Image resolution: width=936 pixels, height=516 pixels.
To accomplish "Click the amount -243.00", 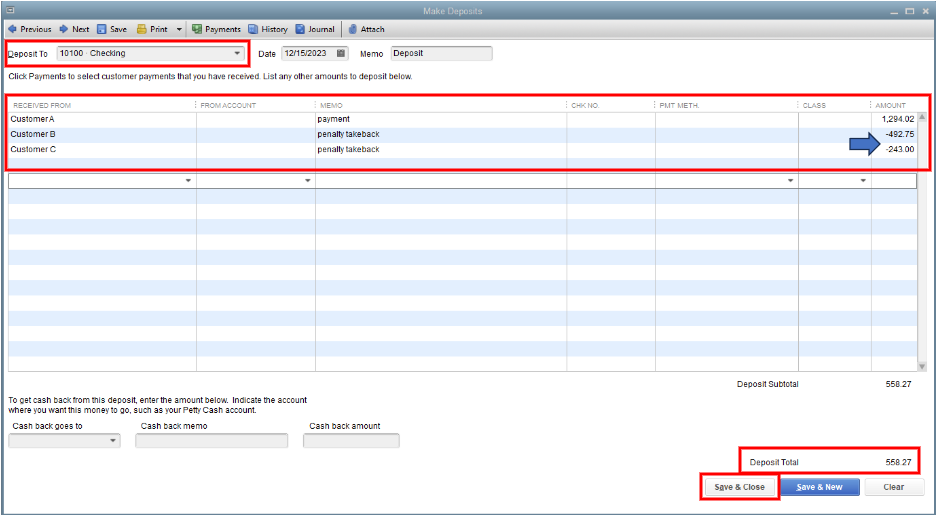I will tap(900, 149).
